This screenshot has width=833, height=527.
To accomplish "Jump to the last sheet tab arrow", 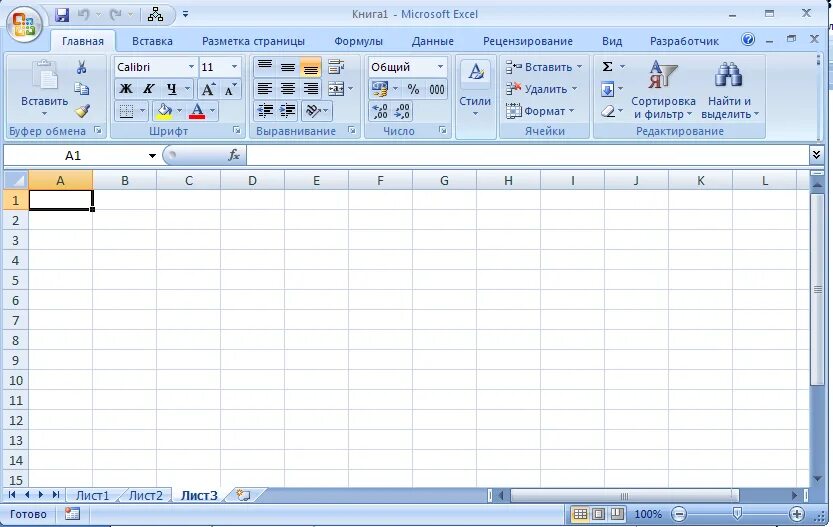I will pyautogui.click(x=56, y=495).
